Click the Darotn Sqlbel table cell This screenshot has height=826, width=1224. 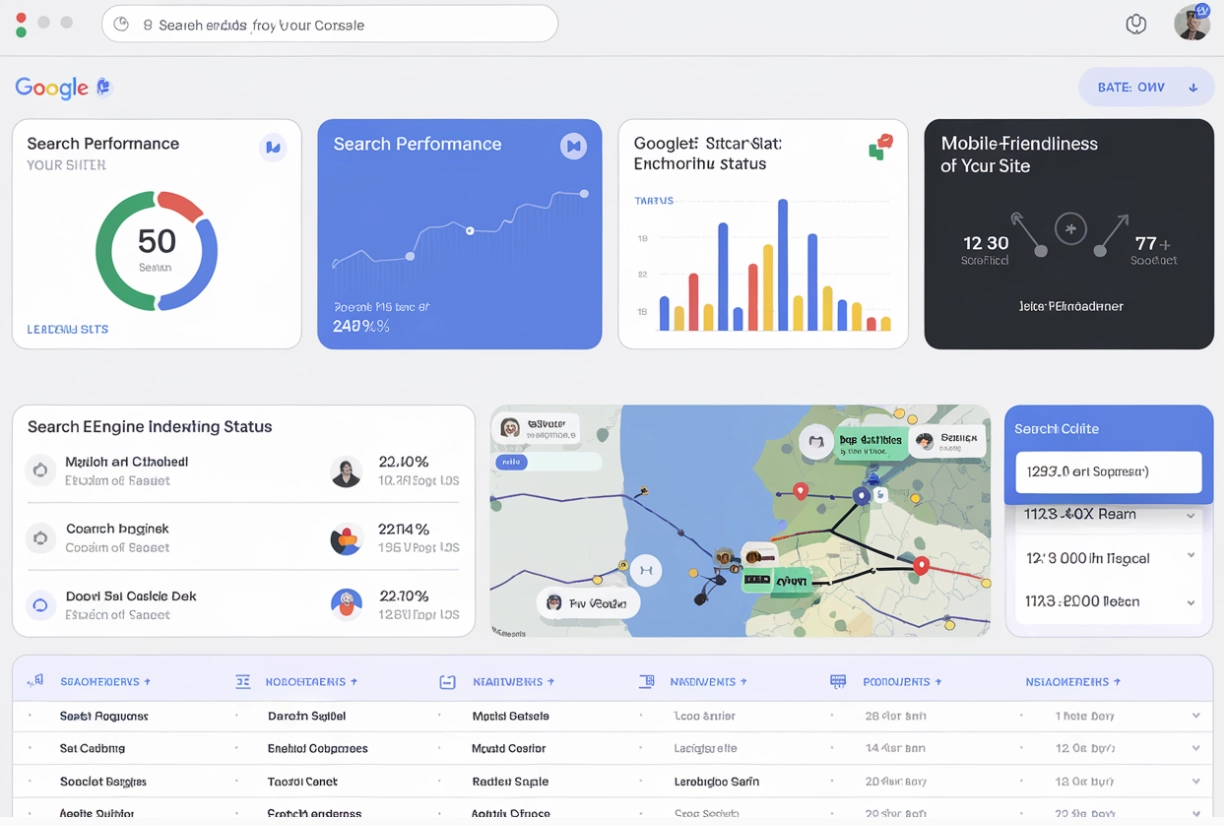point(306,716)
